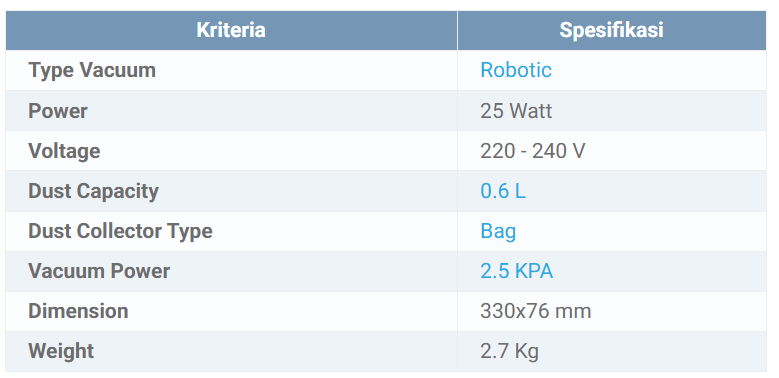Click the Type Vacuum row label
This screenshot has height=378, width=779.
coord(92,70)
